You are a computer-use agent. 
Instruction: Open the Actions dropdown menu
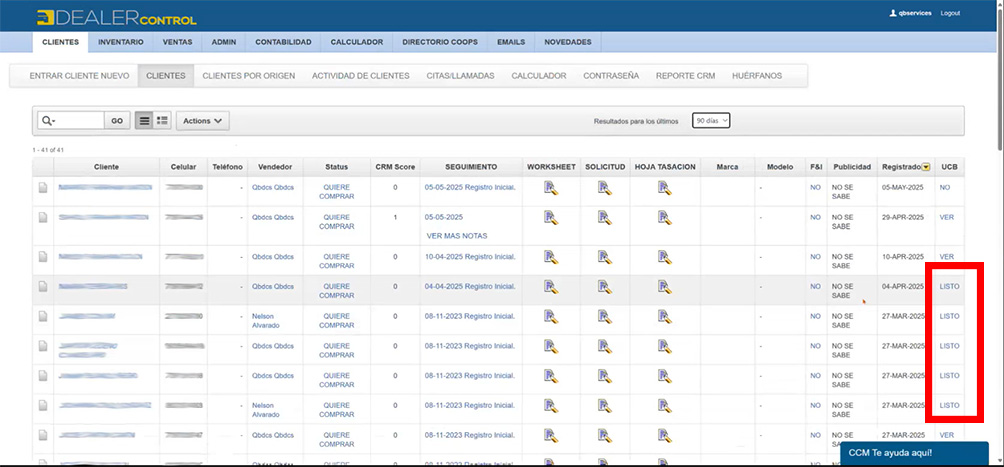(x=203, y=120)
